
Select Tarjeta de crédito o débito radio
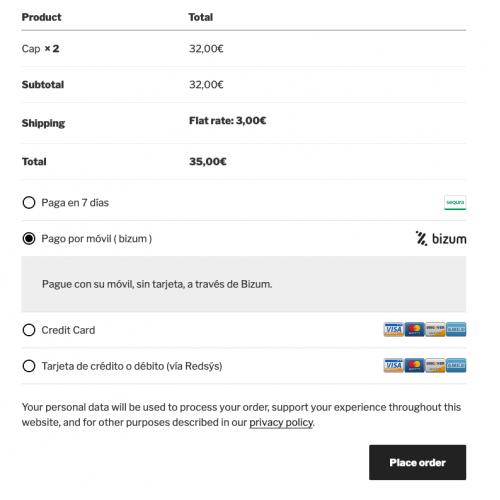coord(29,366)
